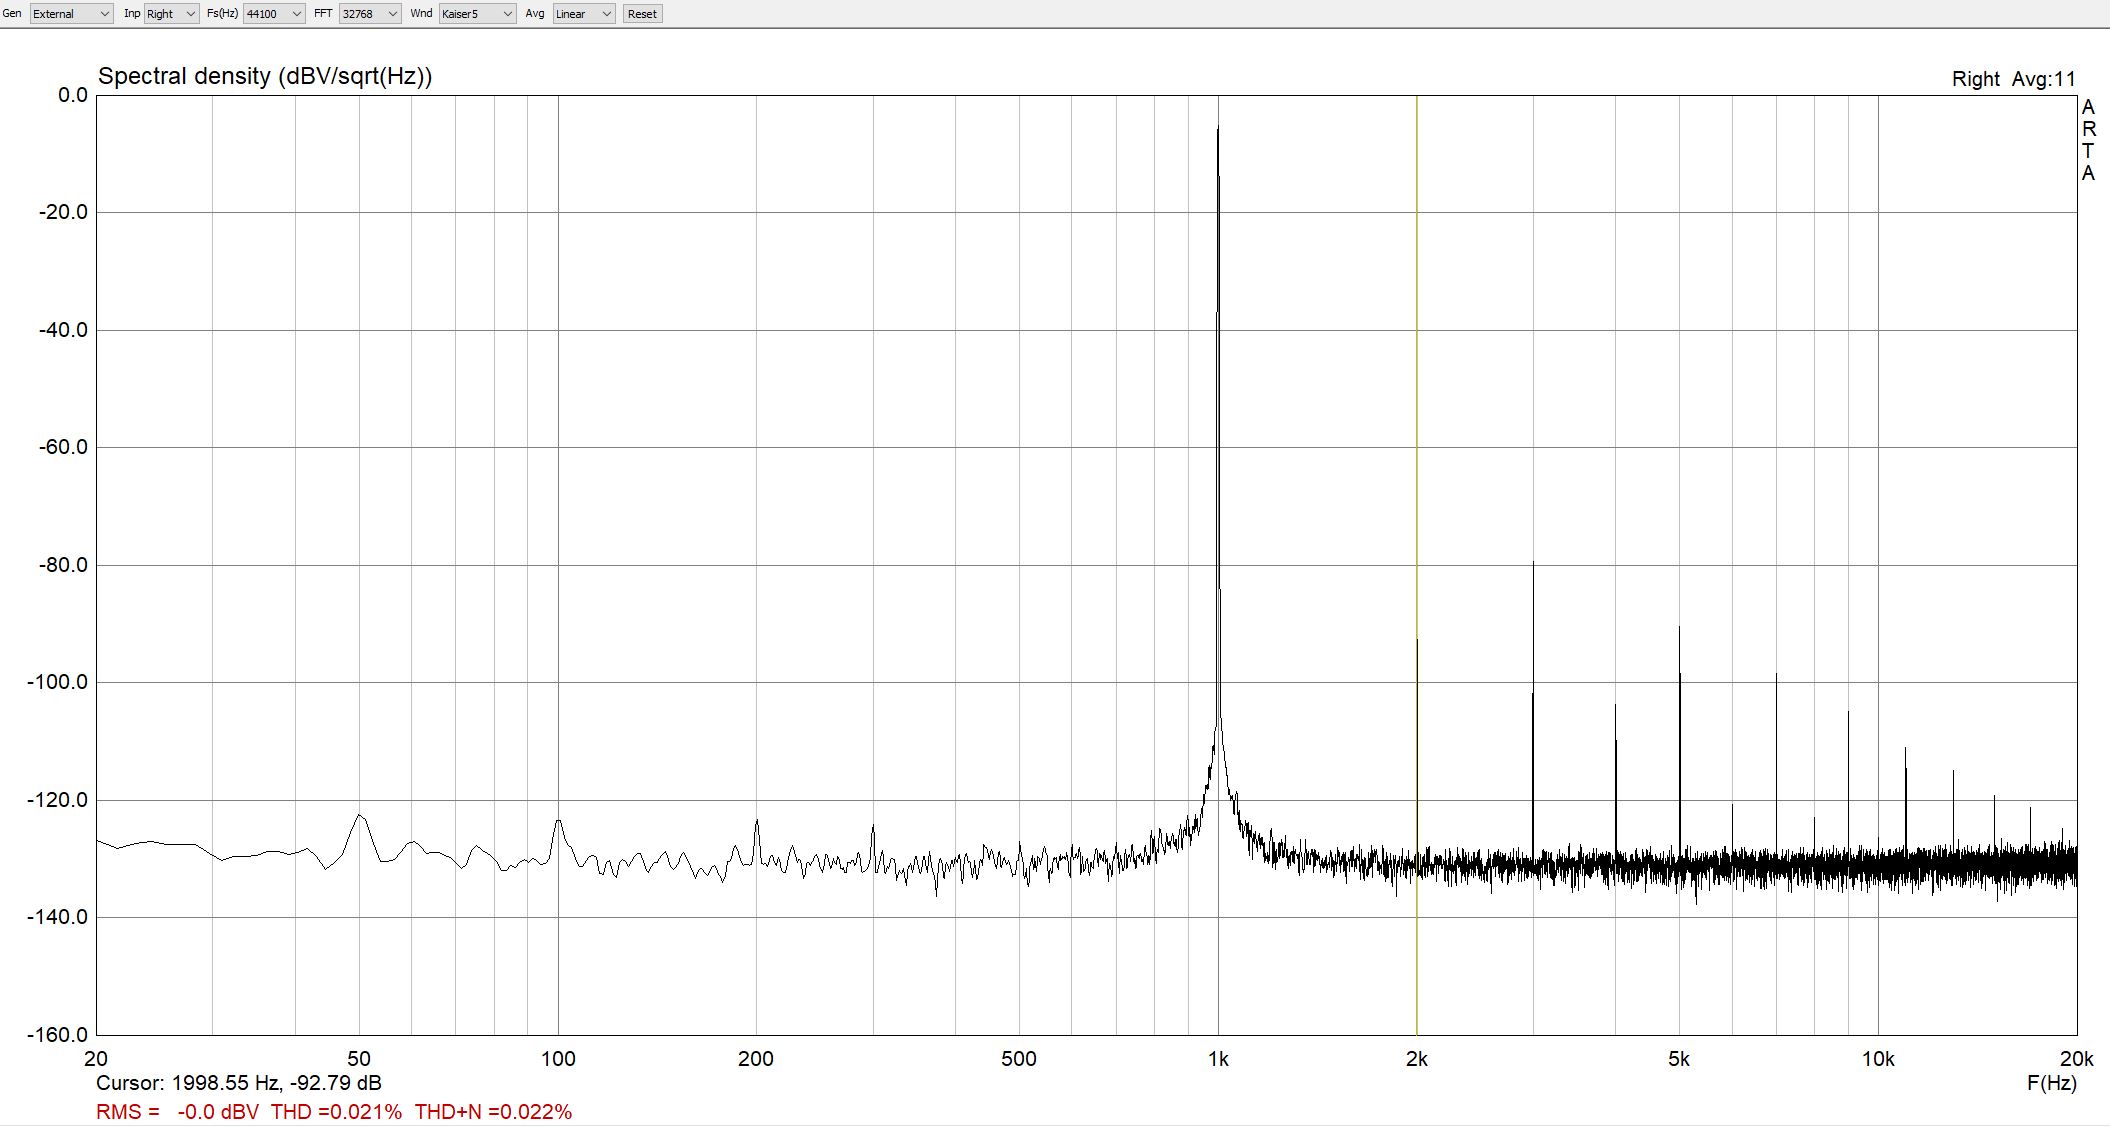Click the 0.0 y-axis label
The height and width of the screenshot is (1126, 2110).
(73, 95)
